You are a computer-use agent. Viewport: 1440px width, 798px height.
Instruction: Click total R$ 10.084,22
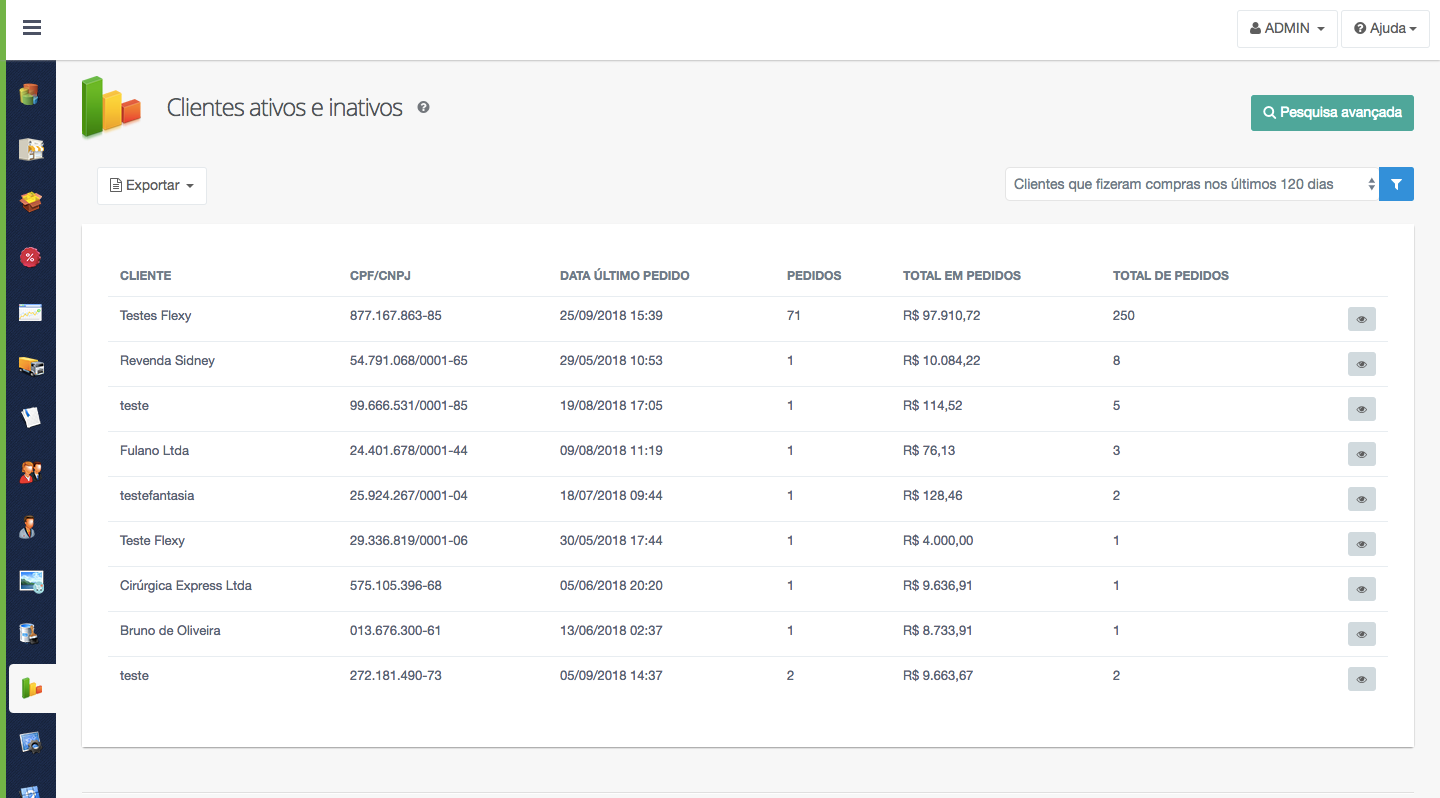click(x=941, y=361)
